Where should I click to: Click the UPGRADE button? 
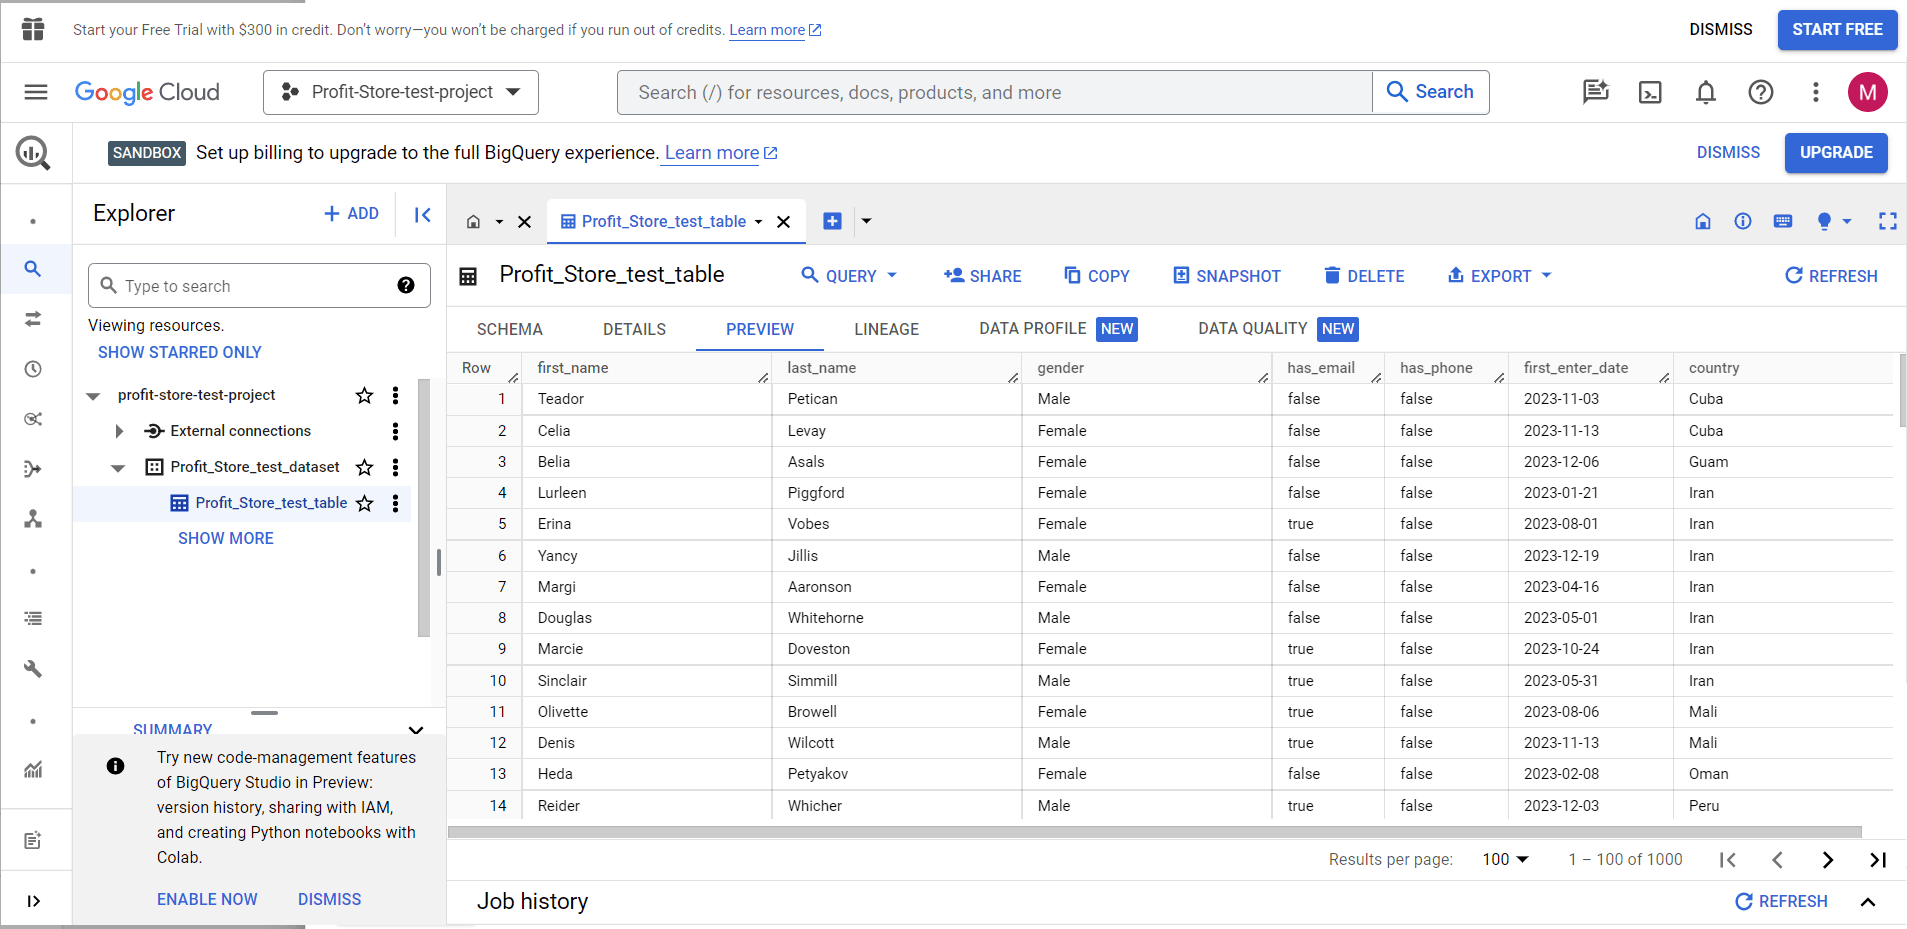point(1836,153)
